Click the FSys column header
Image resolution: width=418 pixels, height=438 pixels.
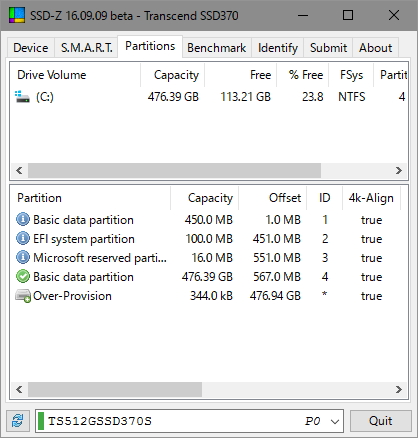[351, 75]
